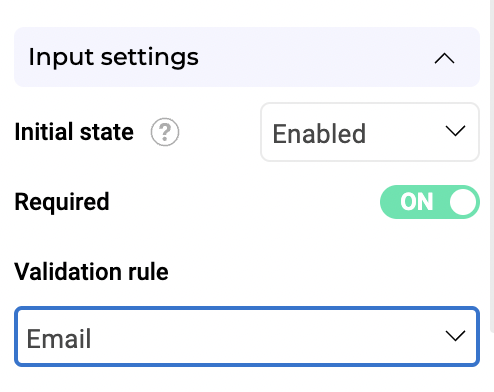Click the upward caret in the Input settings header

click(x=444, y=59)
